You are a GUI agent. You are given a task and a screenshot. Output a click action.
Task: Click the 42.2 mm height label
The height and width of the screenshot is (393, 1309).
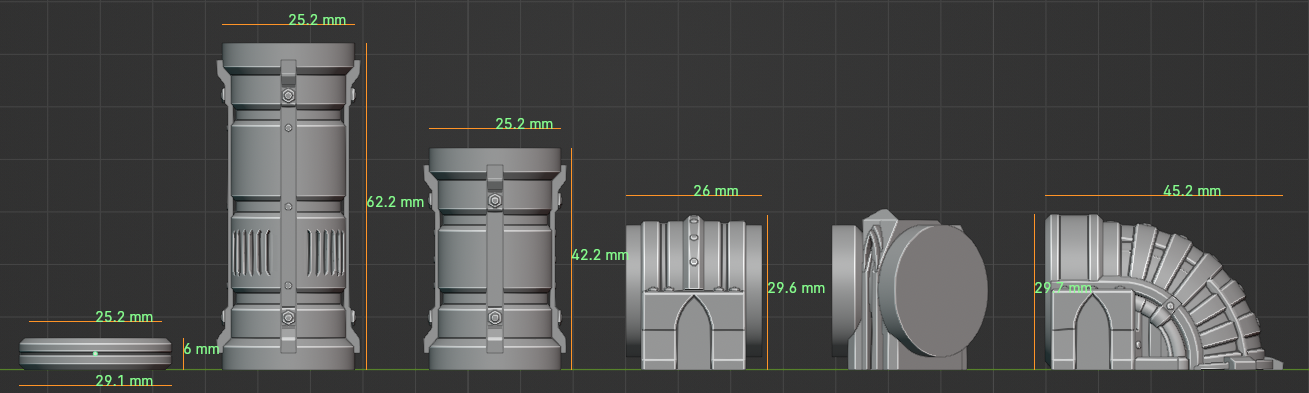(599, 255)
